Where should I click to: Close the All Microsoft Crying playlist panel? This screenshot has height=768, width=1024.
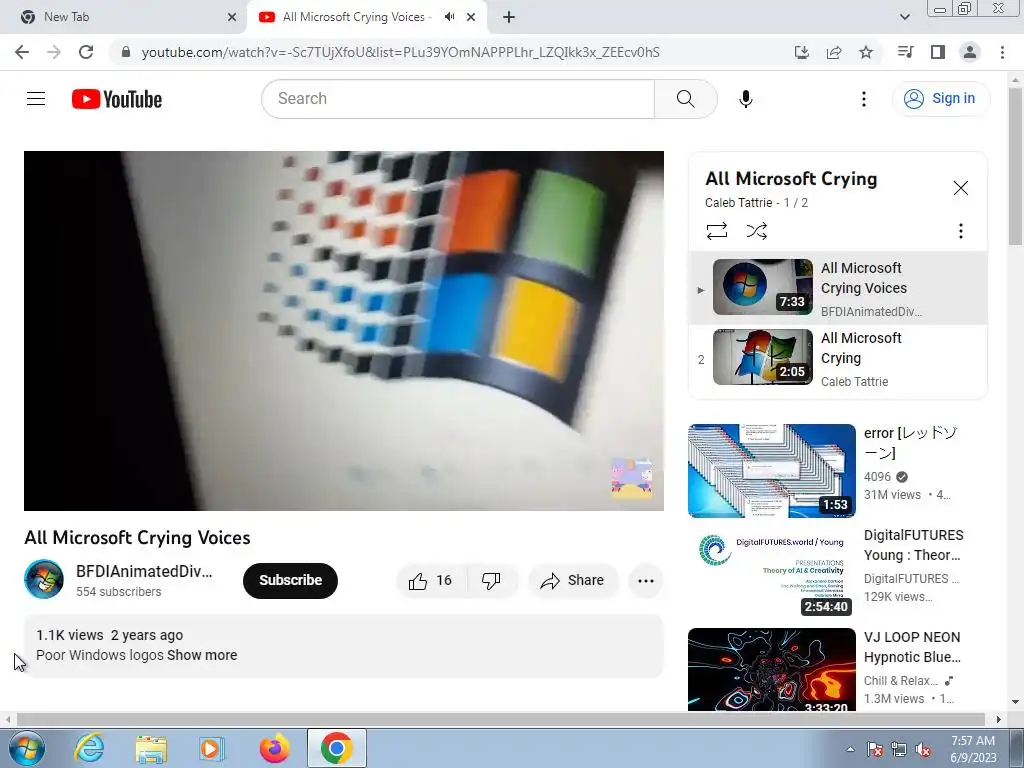(960, 188)
